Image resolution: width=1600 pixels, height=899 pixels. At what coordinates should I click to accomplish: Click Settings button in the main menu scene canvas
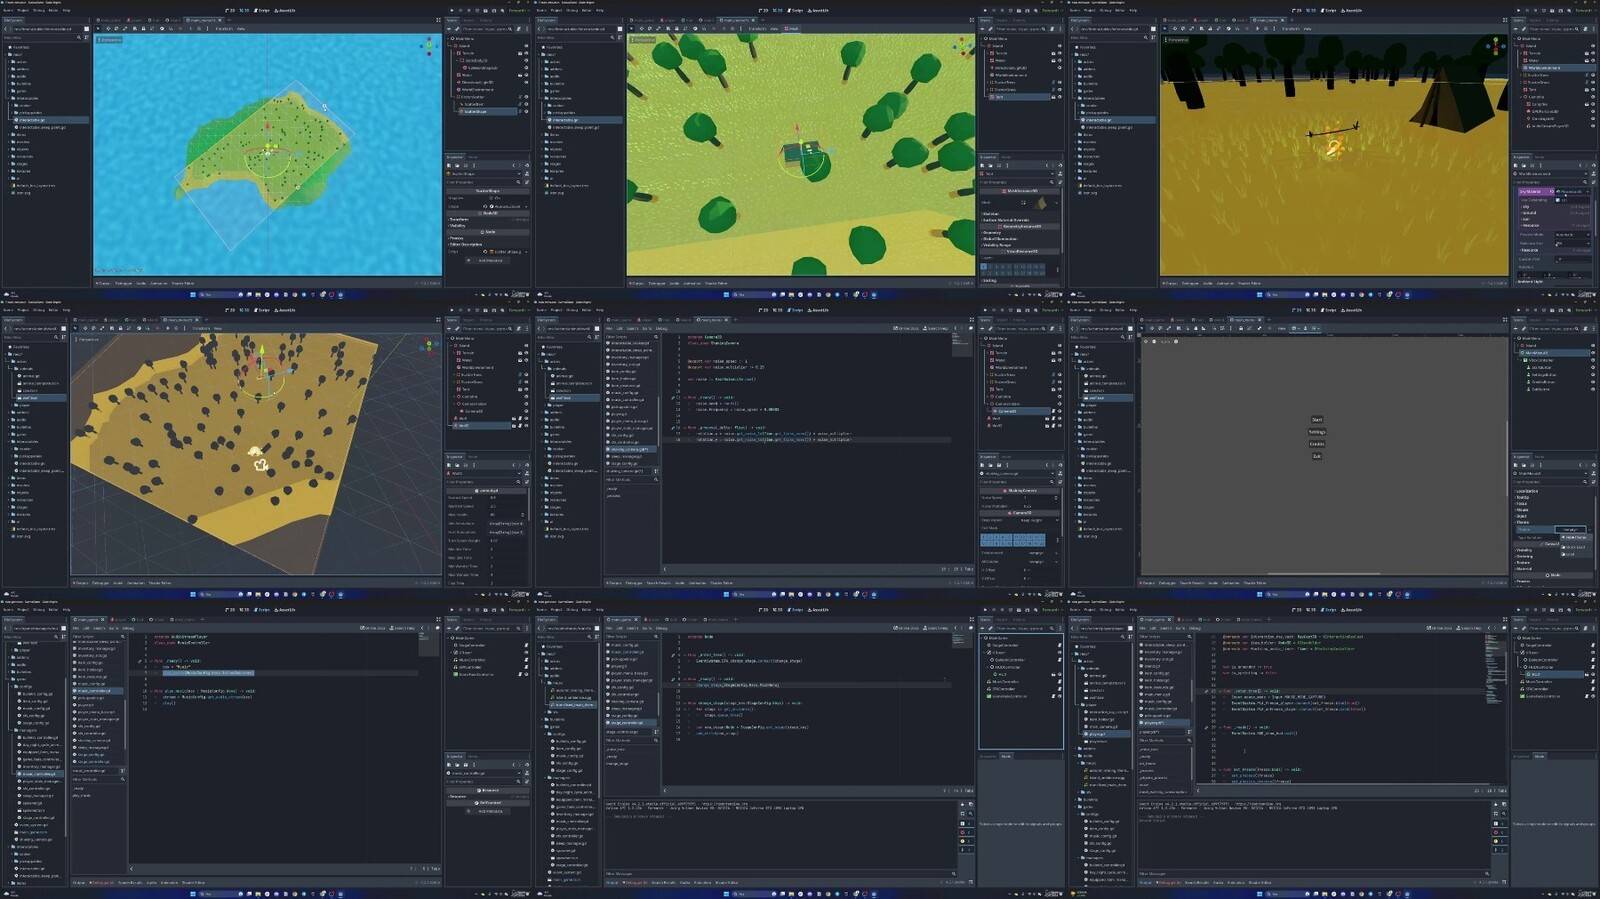pyautogui.click(x=1317, y=432)
